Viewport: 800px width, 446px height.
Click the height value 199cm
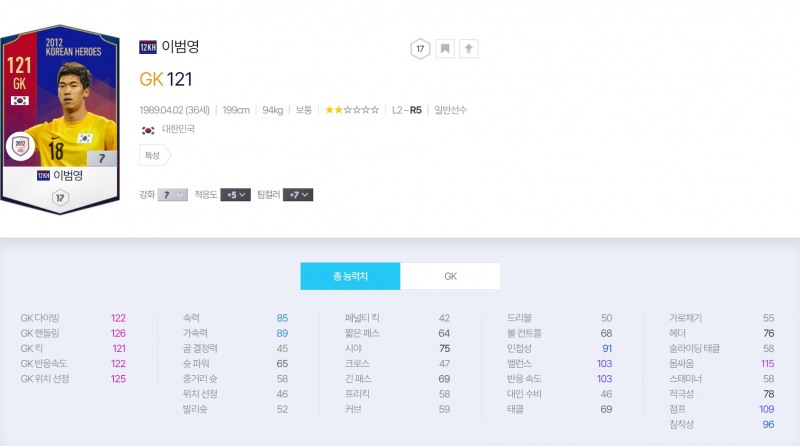point(236,110)
